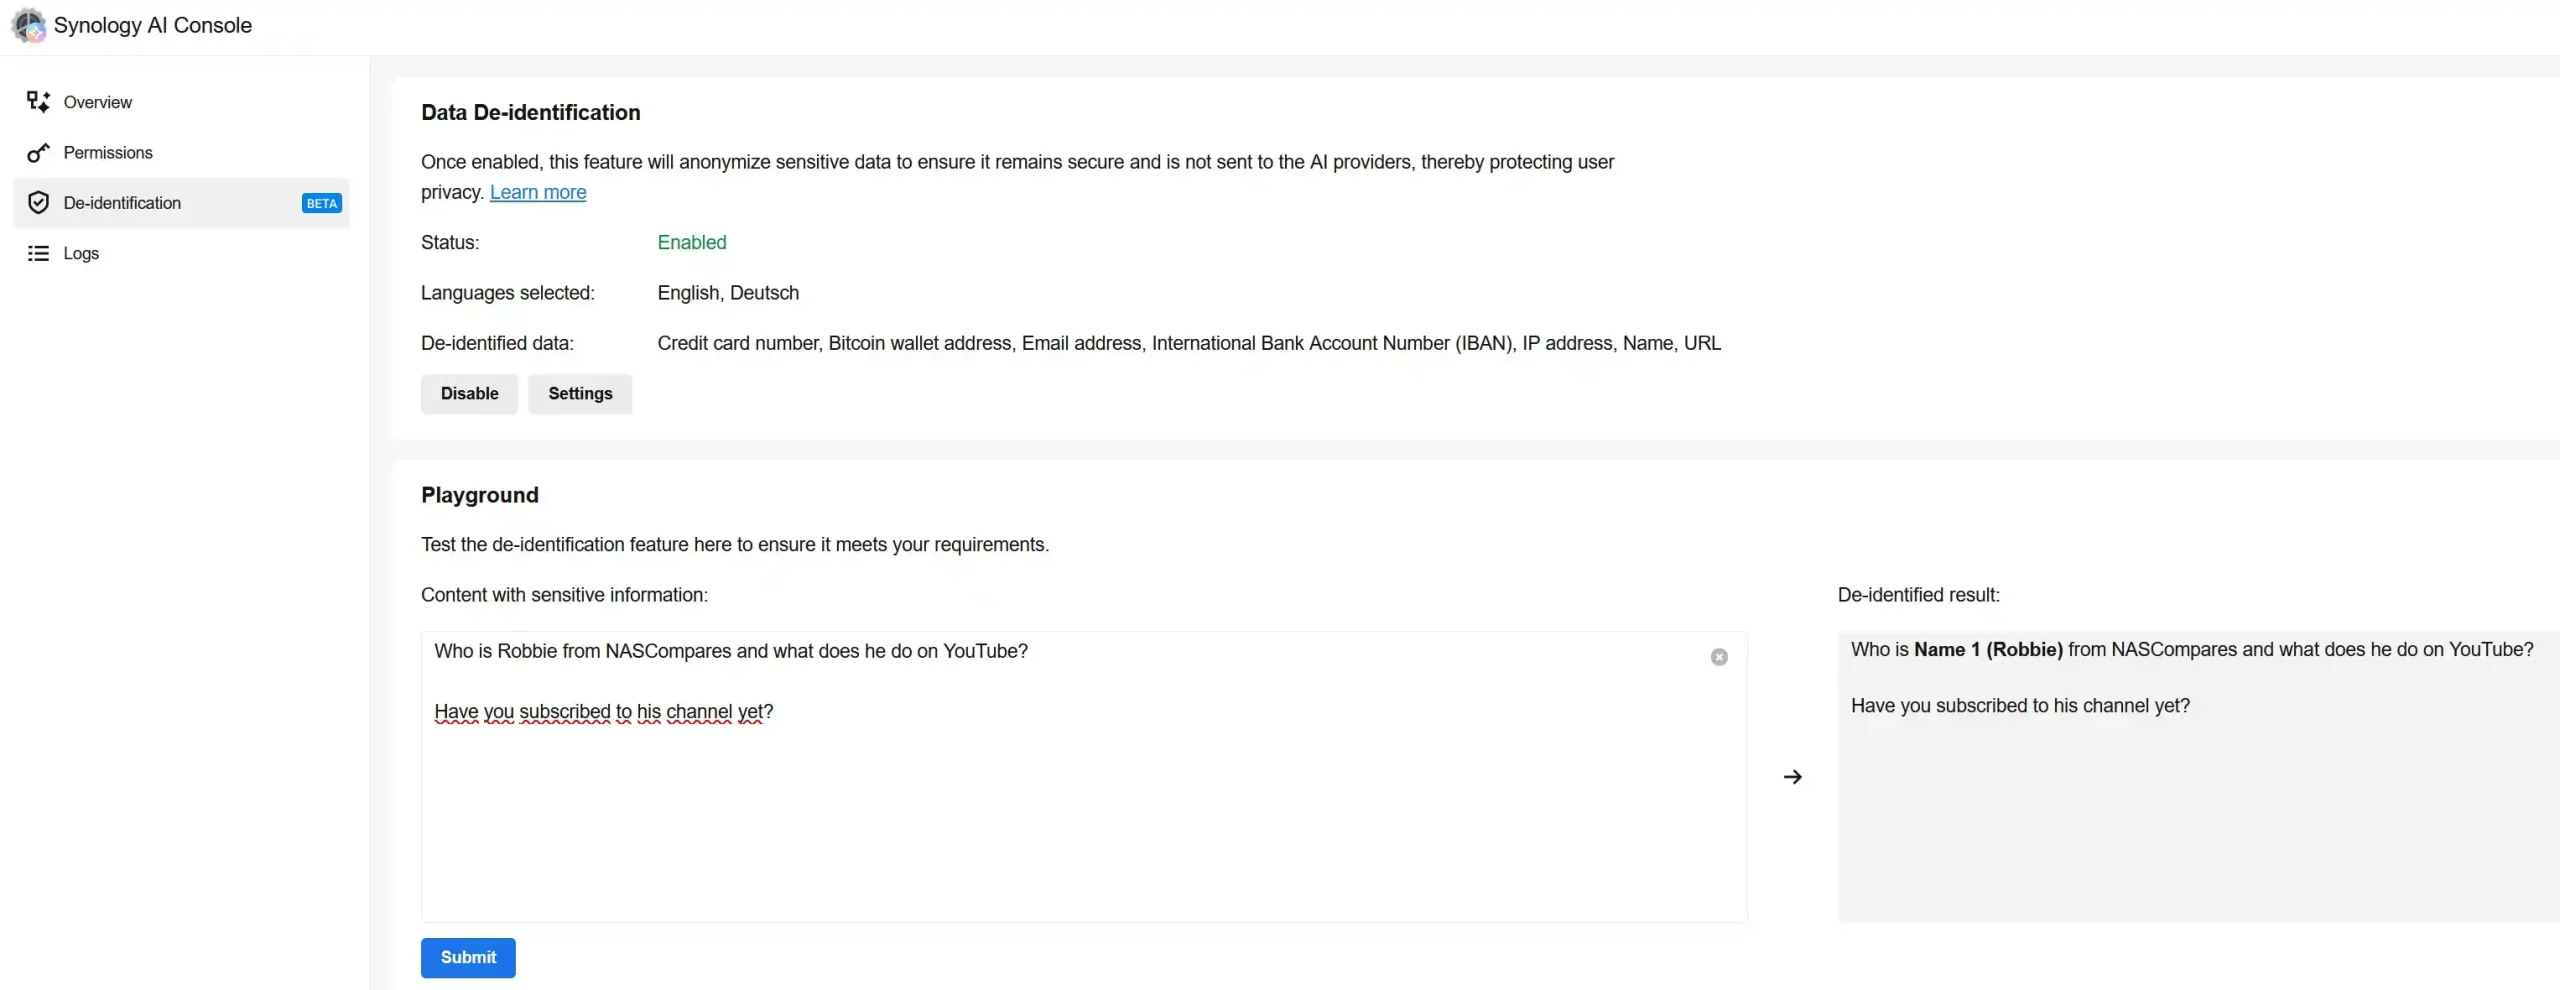Click the Overview sparkle icon in the sidebar
The height and width of the screenshot is (990, 2560).
(x=38, y=102)
